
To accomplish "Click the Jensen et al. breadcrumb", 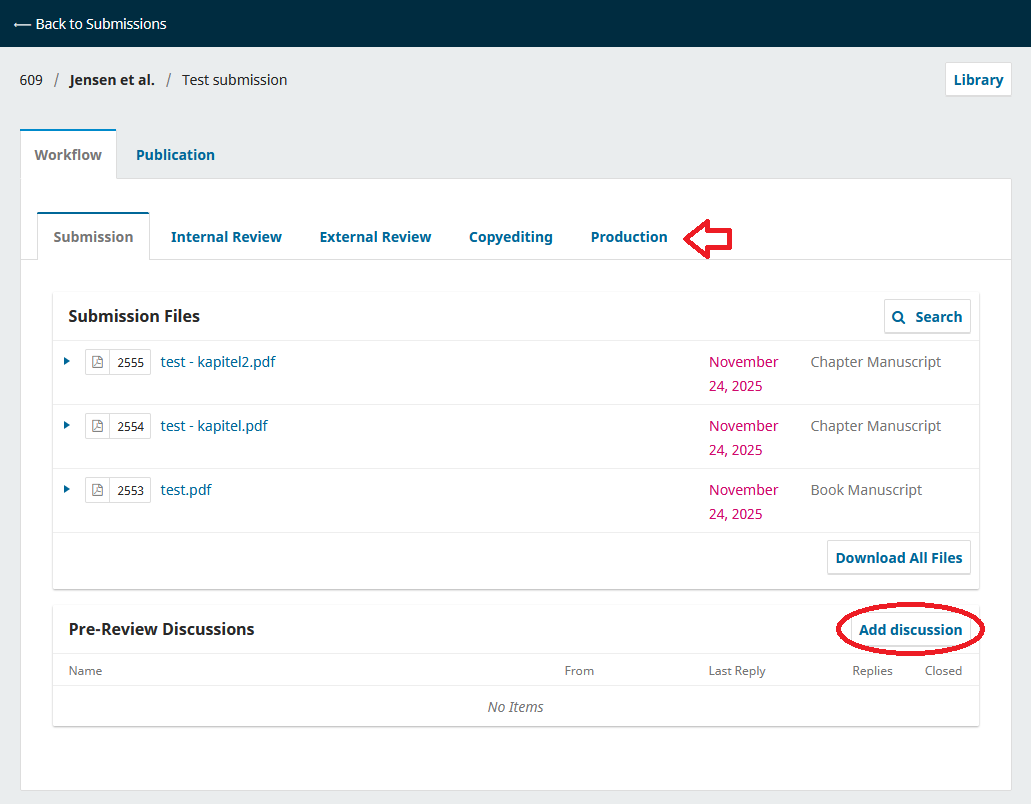I will tap(112, 79).
